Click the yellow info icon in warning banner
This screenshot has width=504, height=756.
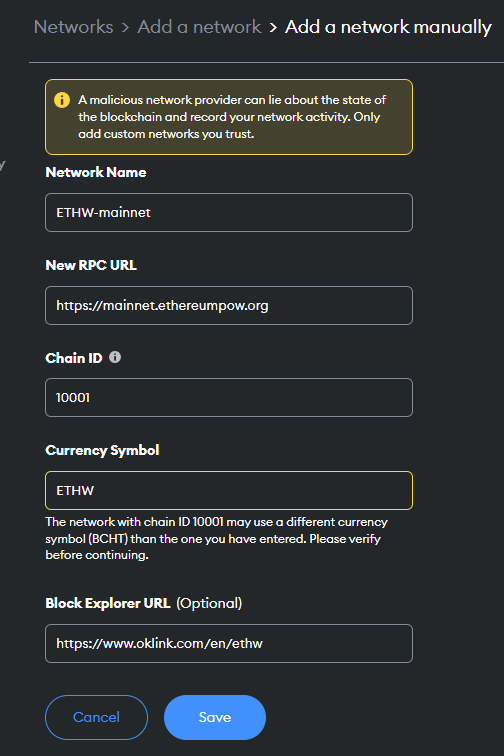[62, 100]
